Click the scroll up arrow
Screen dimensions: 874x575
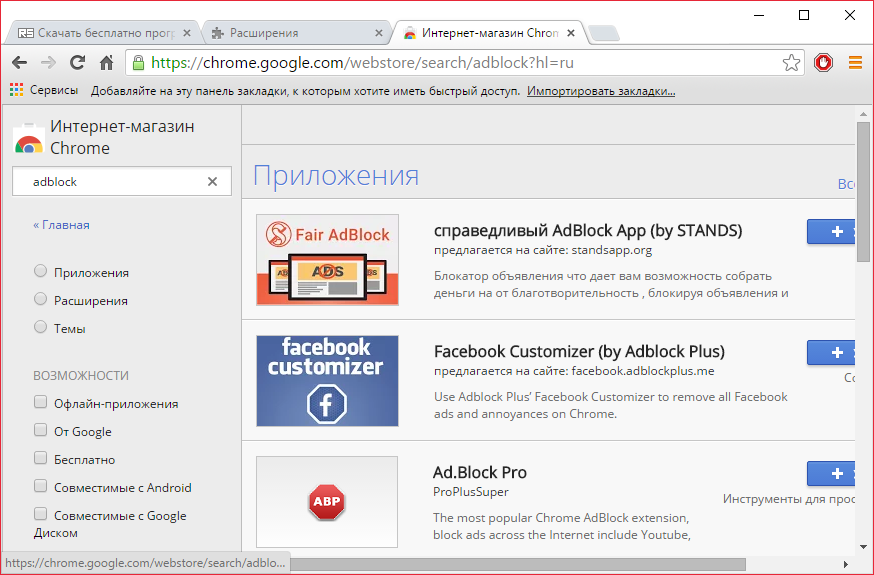pos(863,114)
